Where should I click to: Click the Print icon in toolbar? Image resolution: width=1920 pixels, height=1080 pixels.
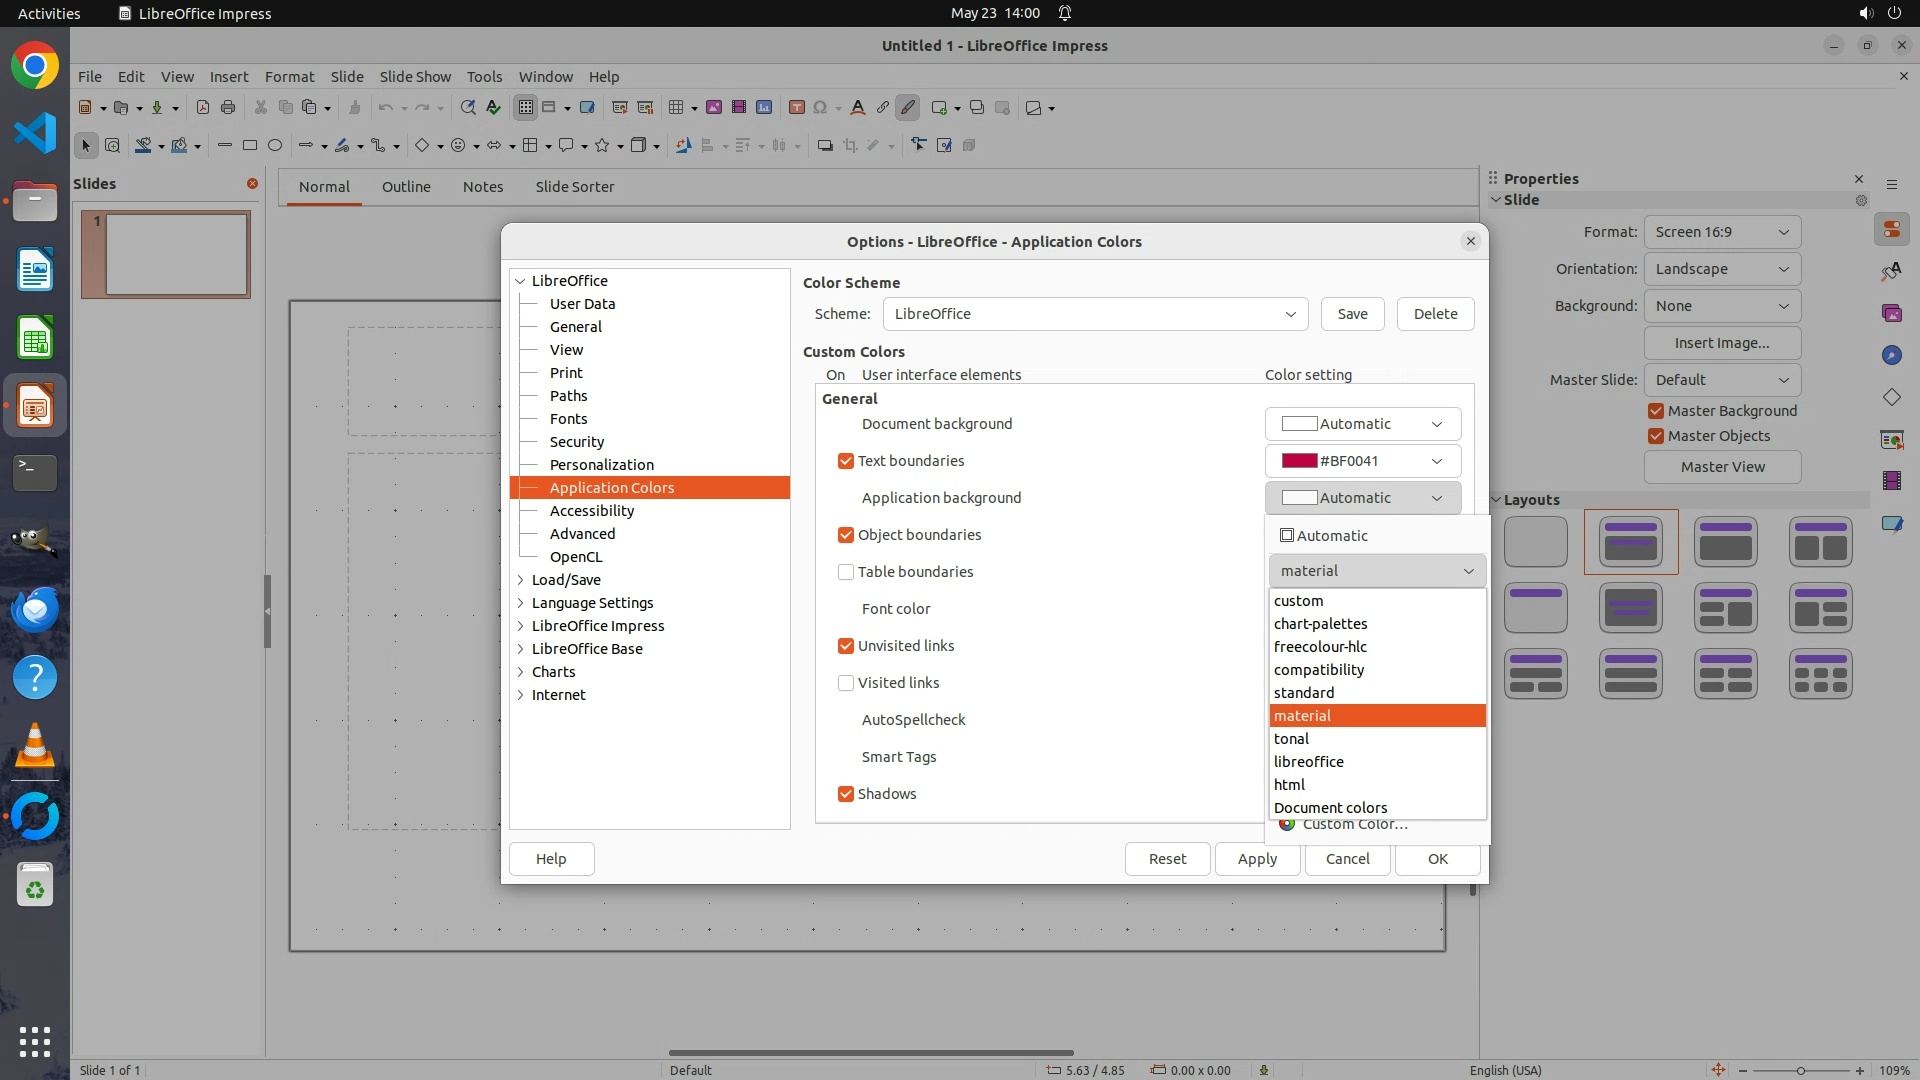click(x=228, y=108)
